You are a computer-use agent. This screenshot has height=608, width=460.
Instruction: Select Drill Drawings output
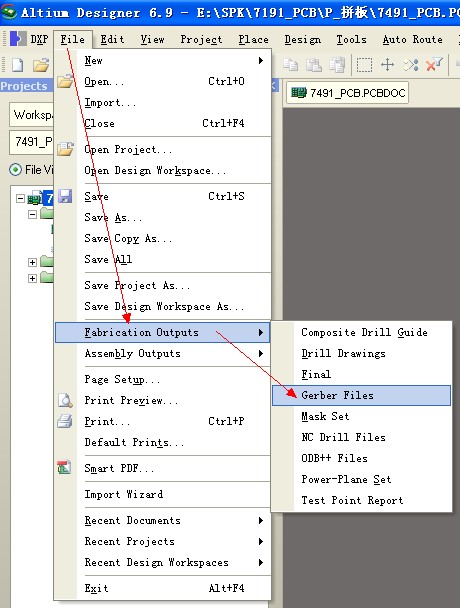point(361,353)
